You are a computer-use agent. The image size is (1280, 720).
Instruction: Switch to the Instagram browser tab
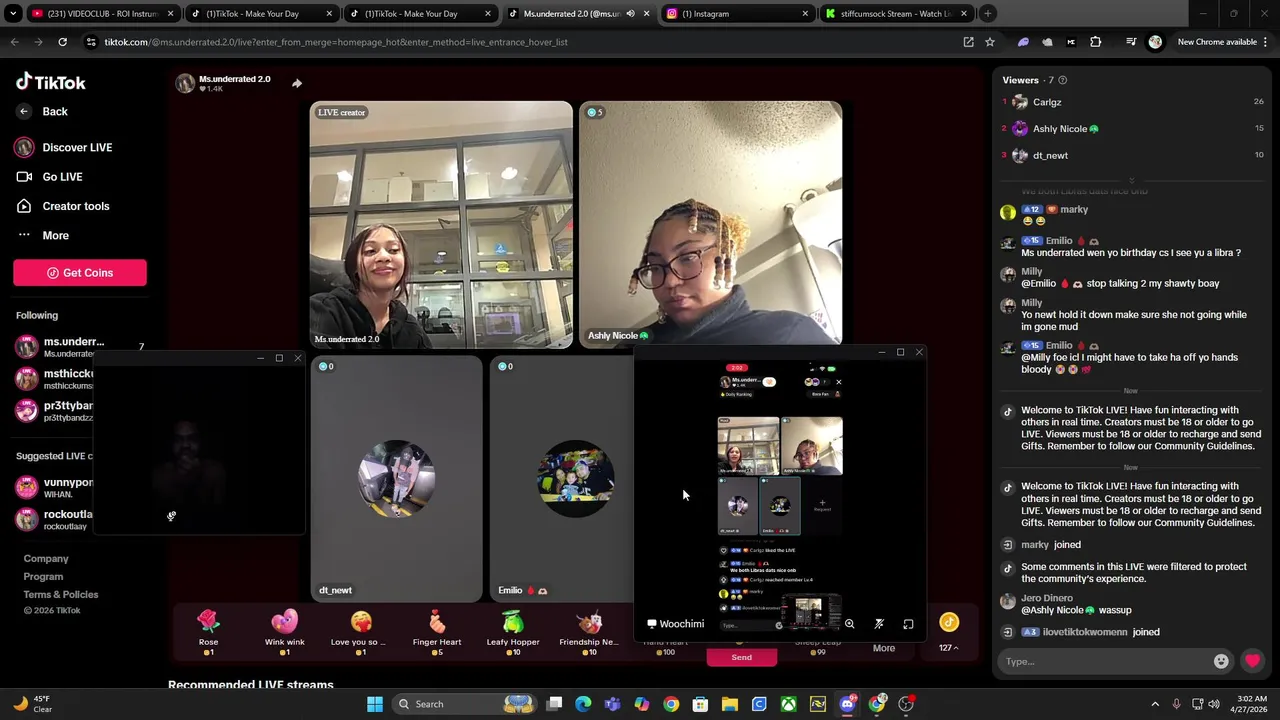(737, 14)
